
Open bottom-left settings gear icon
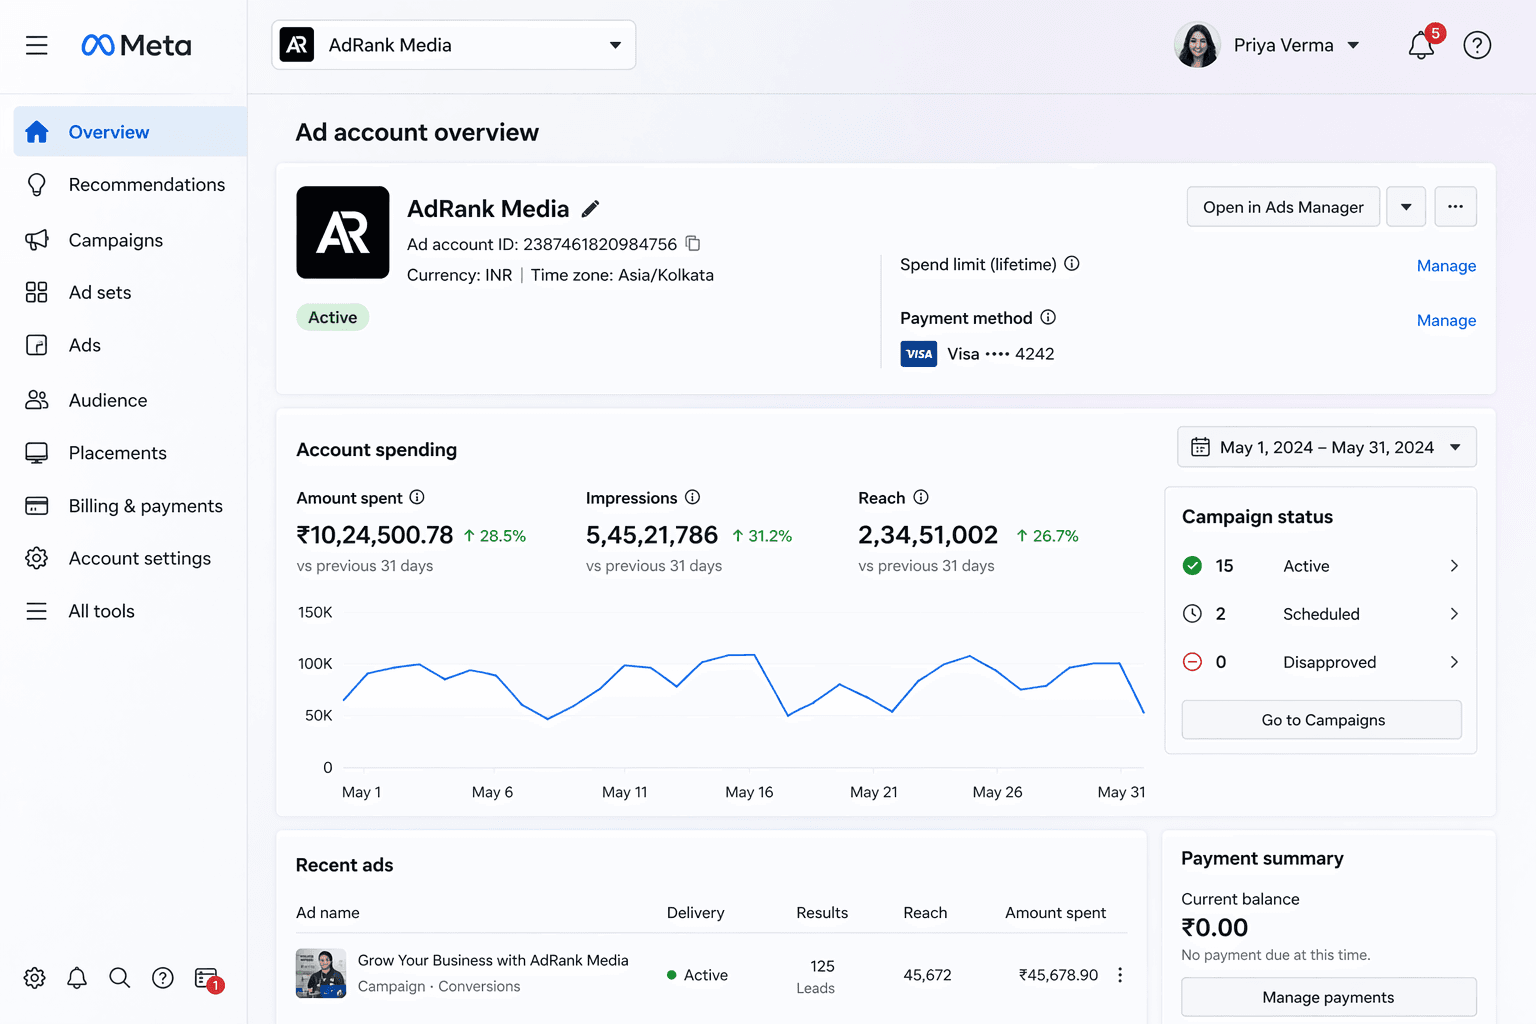click(x=35, y=978)
